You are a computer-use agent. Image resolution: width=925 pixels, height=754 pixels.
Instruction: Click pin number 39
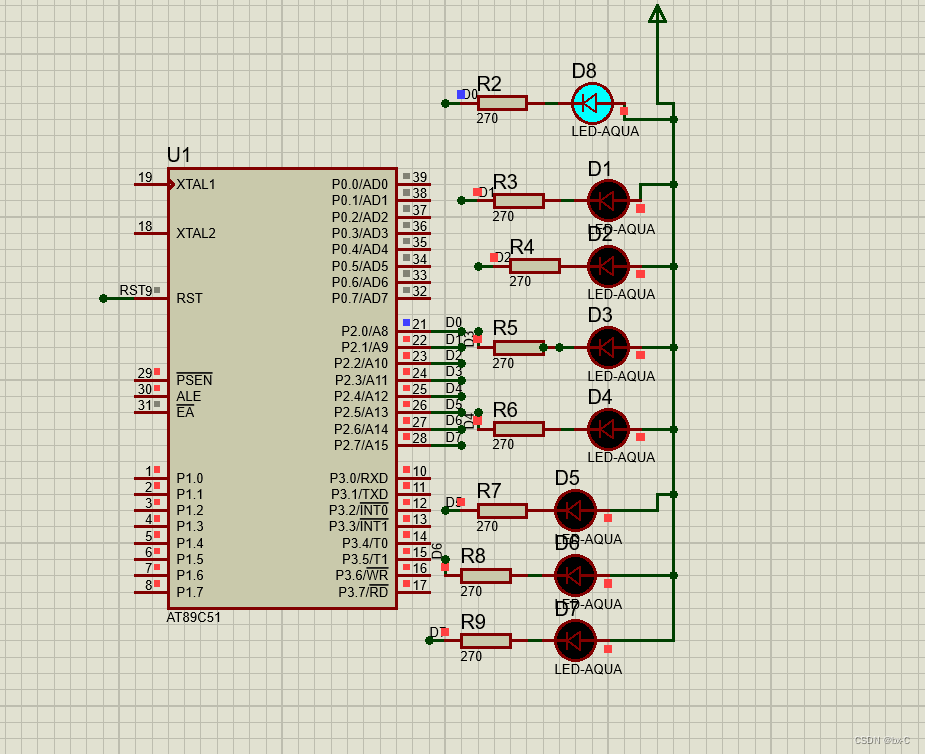point(419,177)
